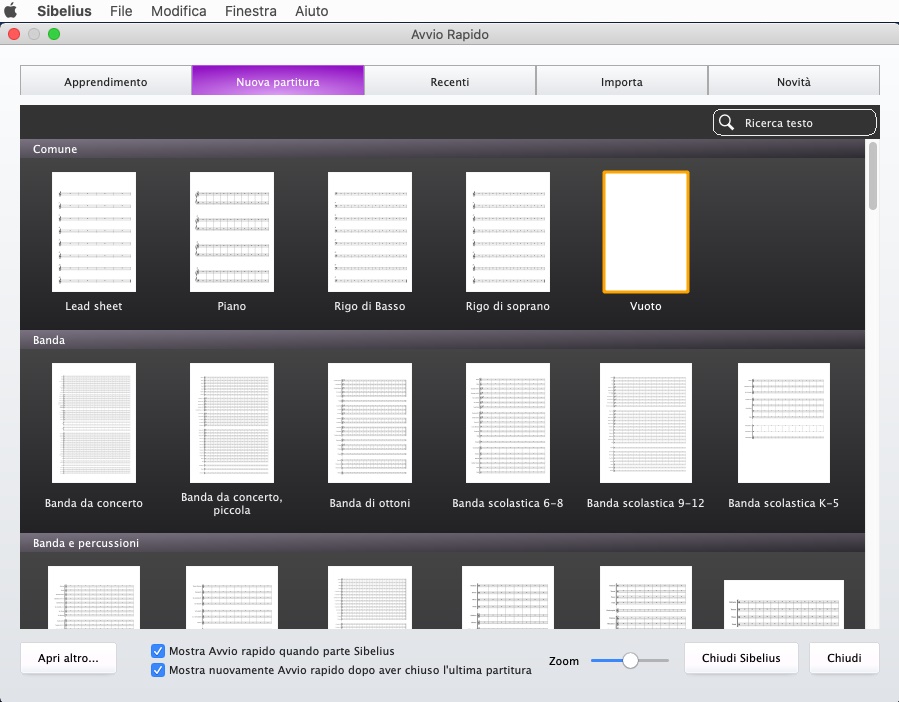Close the Avvio Rapido window
899x702 pixels.
pyautogui.click(x=14, y=34)
